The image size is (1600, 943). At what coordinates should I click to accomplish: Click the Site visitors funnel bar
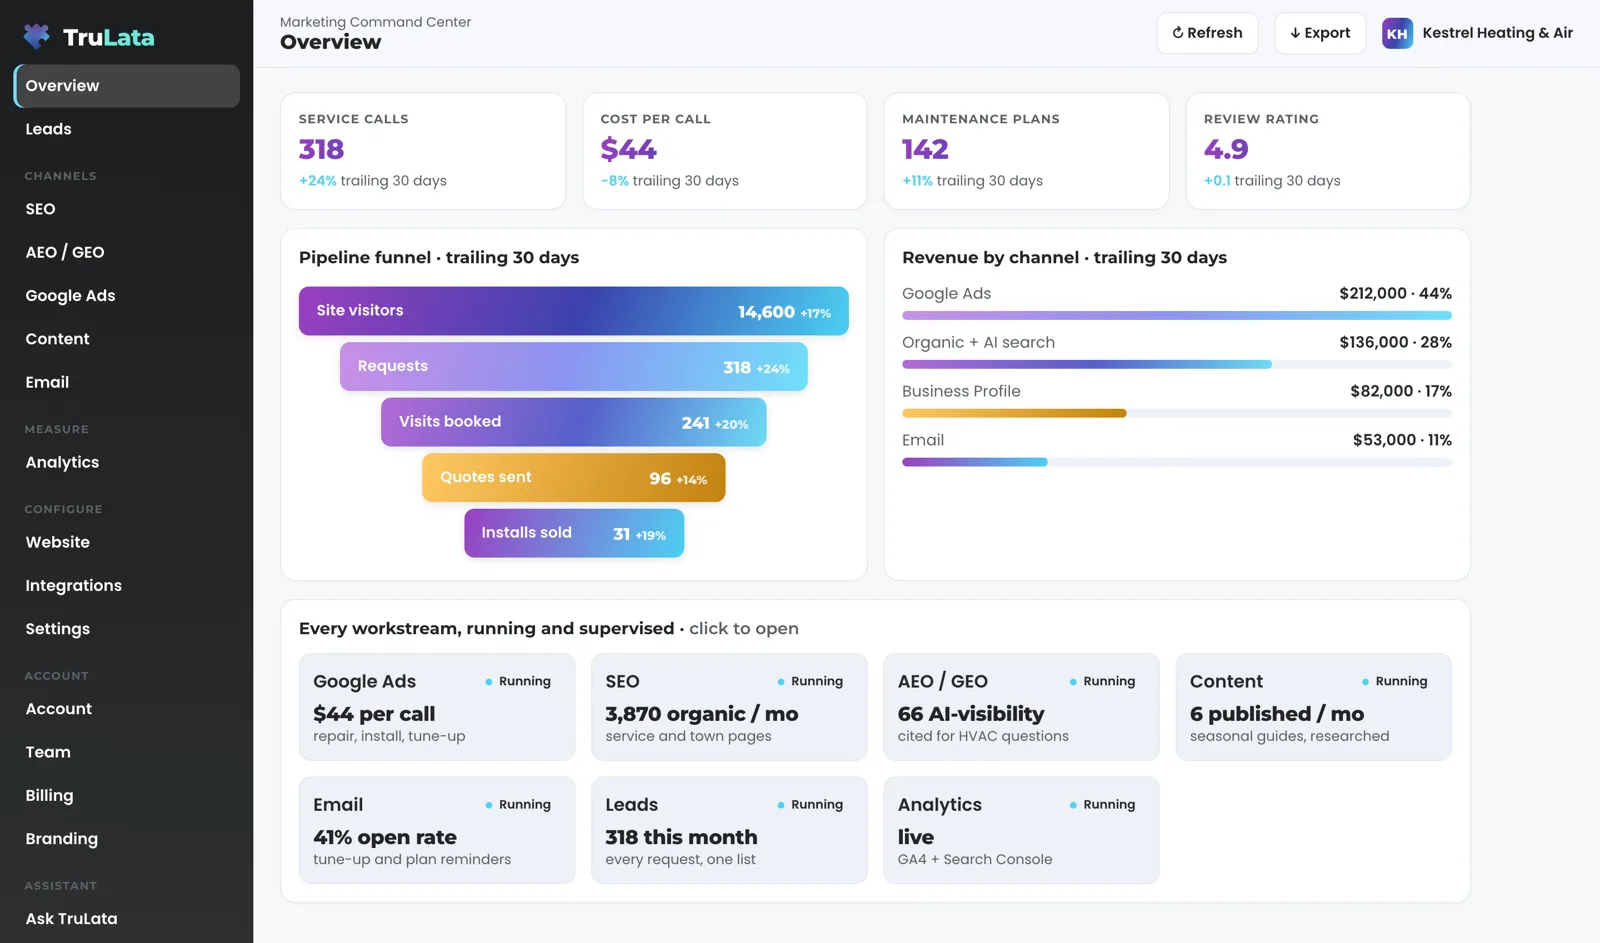click(574, 311)
